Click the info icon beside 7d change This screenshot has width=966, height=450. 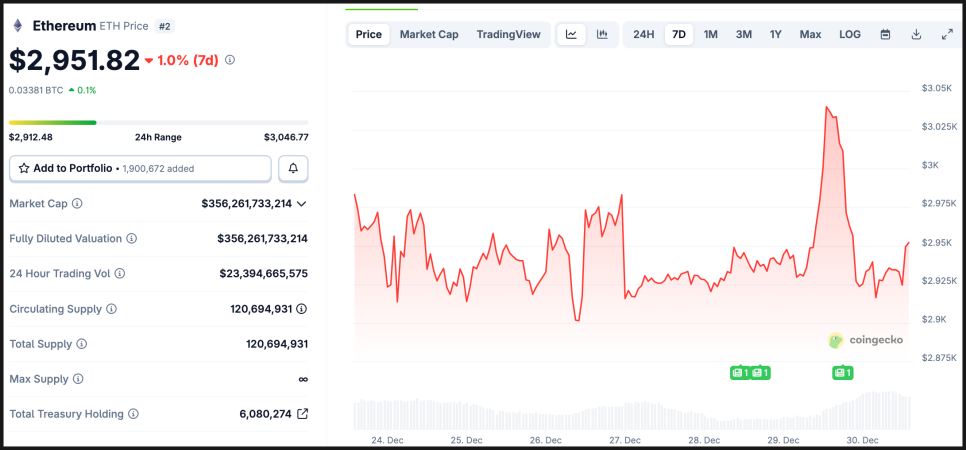[230, 60]
